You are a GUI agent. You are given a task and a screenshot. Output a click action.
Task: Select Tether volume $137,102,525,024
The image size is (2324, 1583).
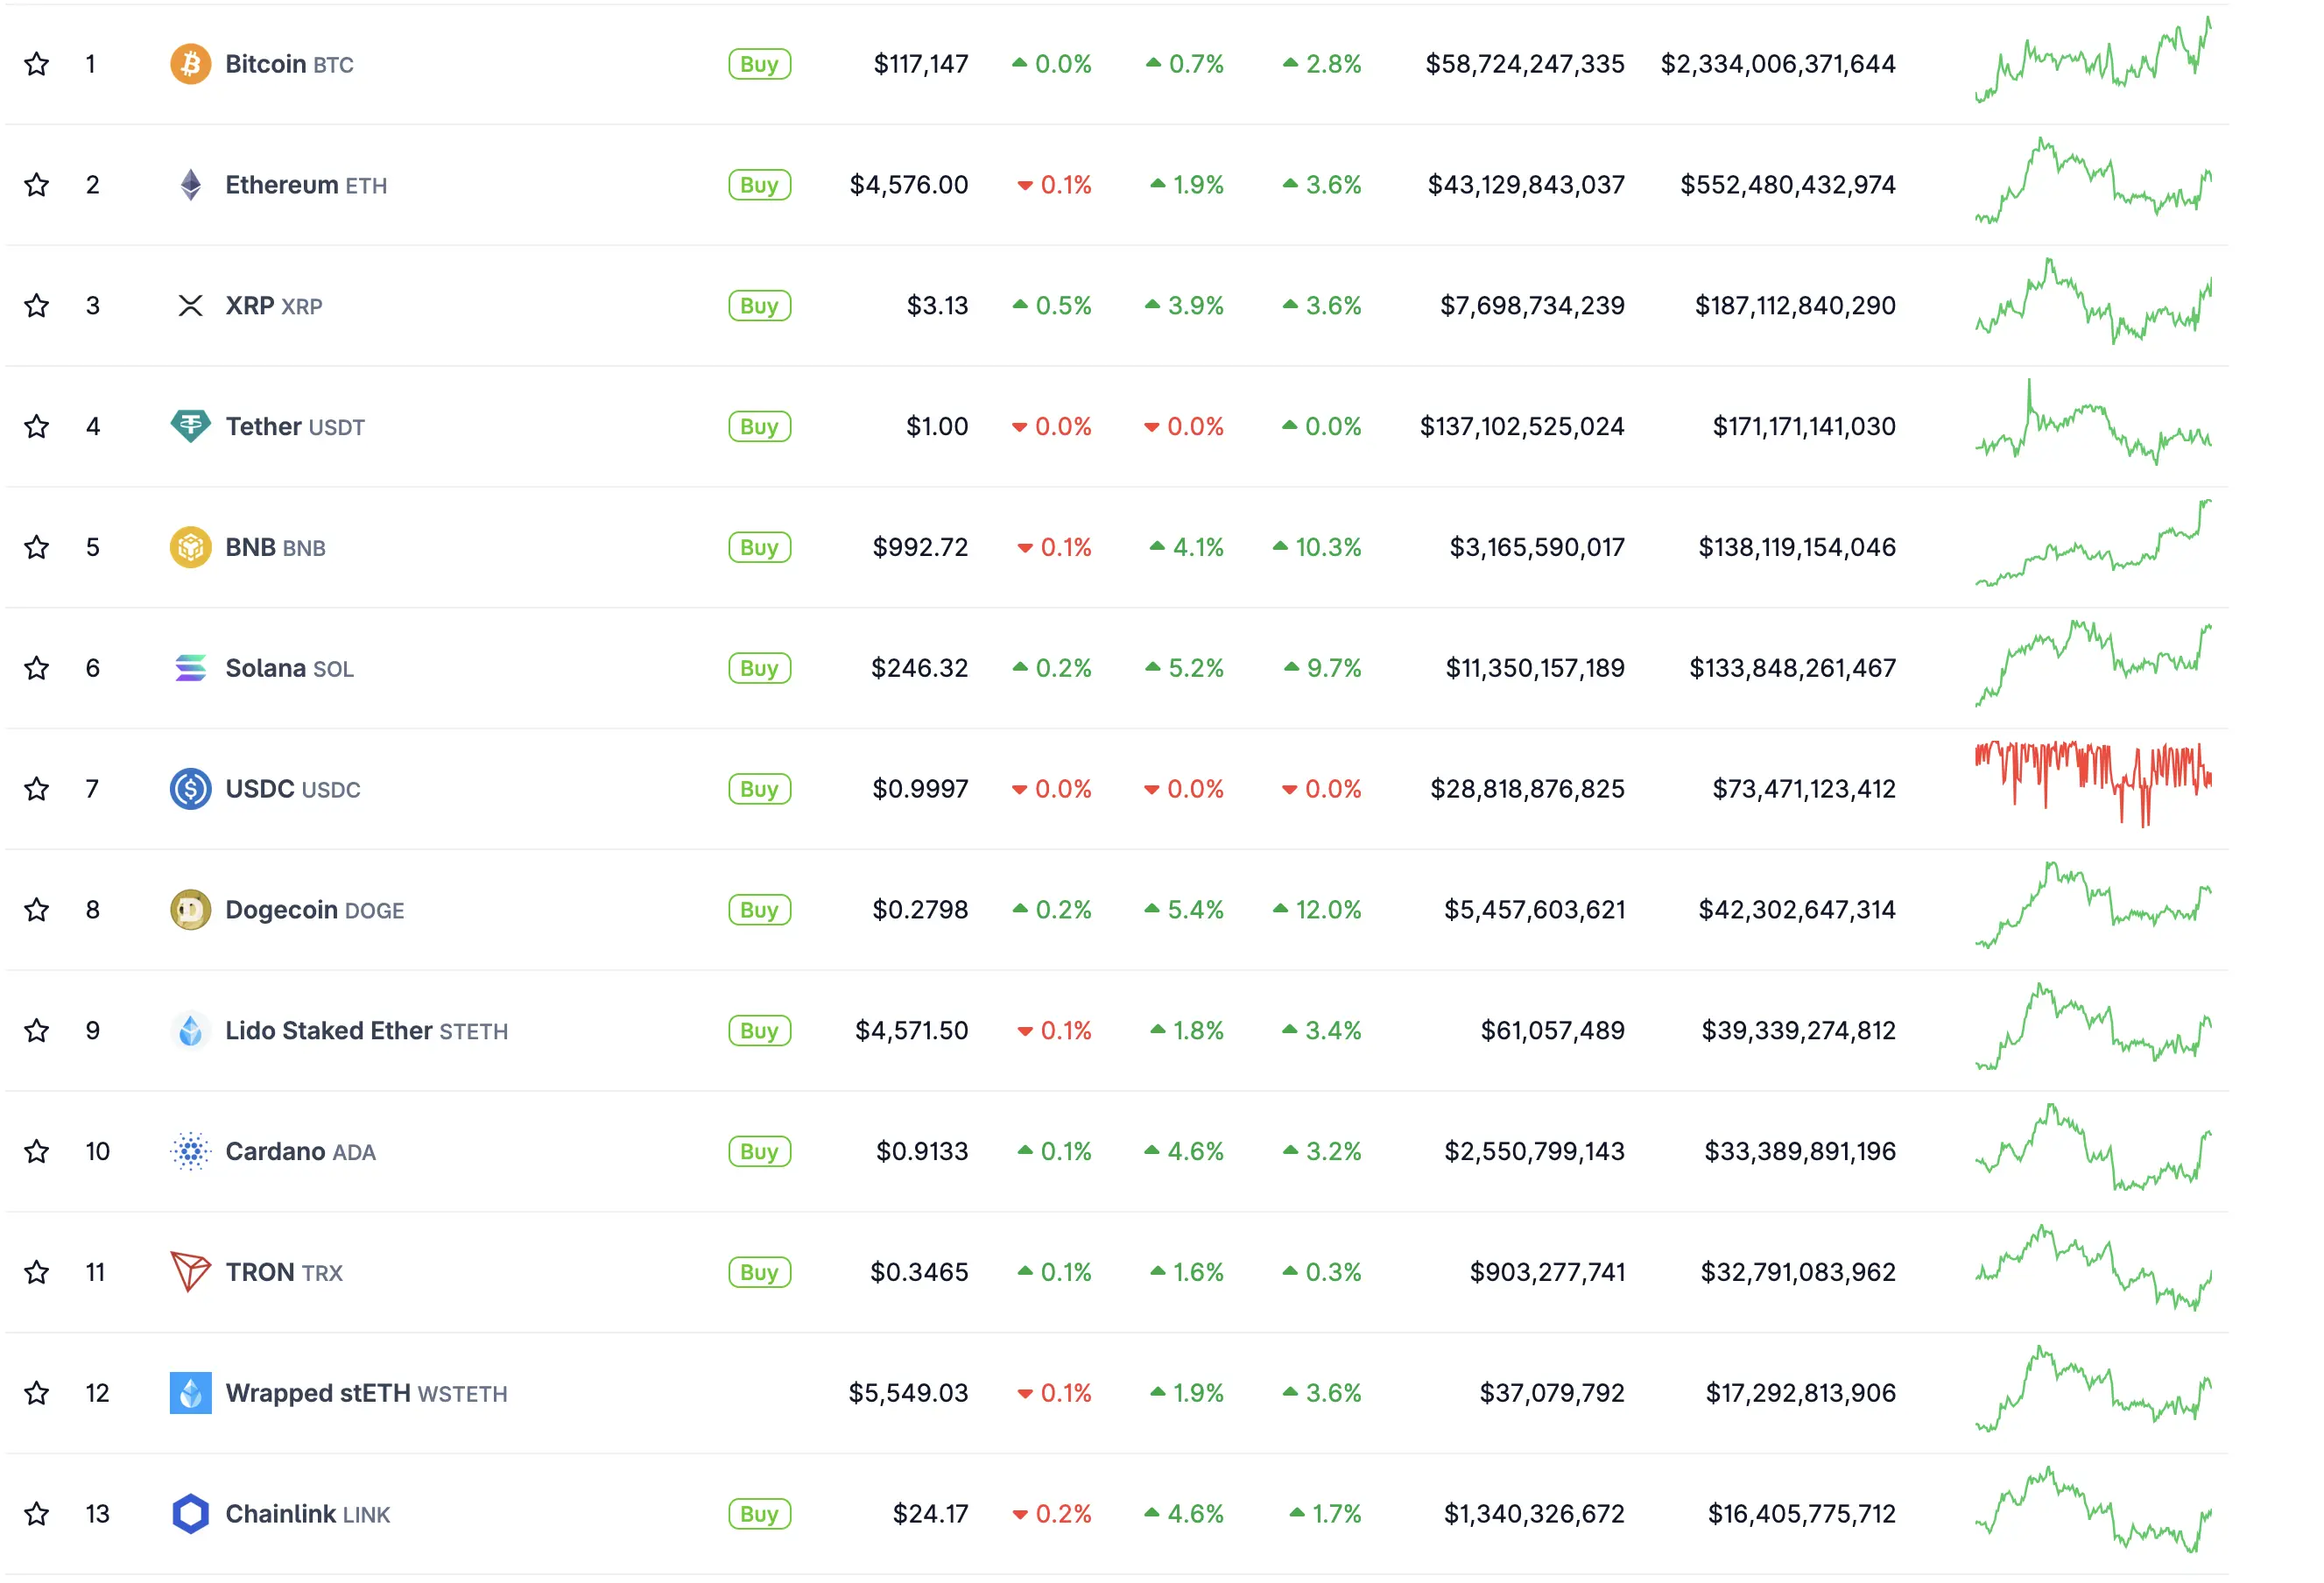point(1522,427)
